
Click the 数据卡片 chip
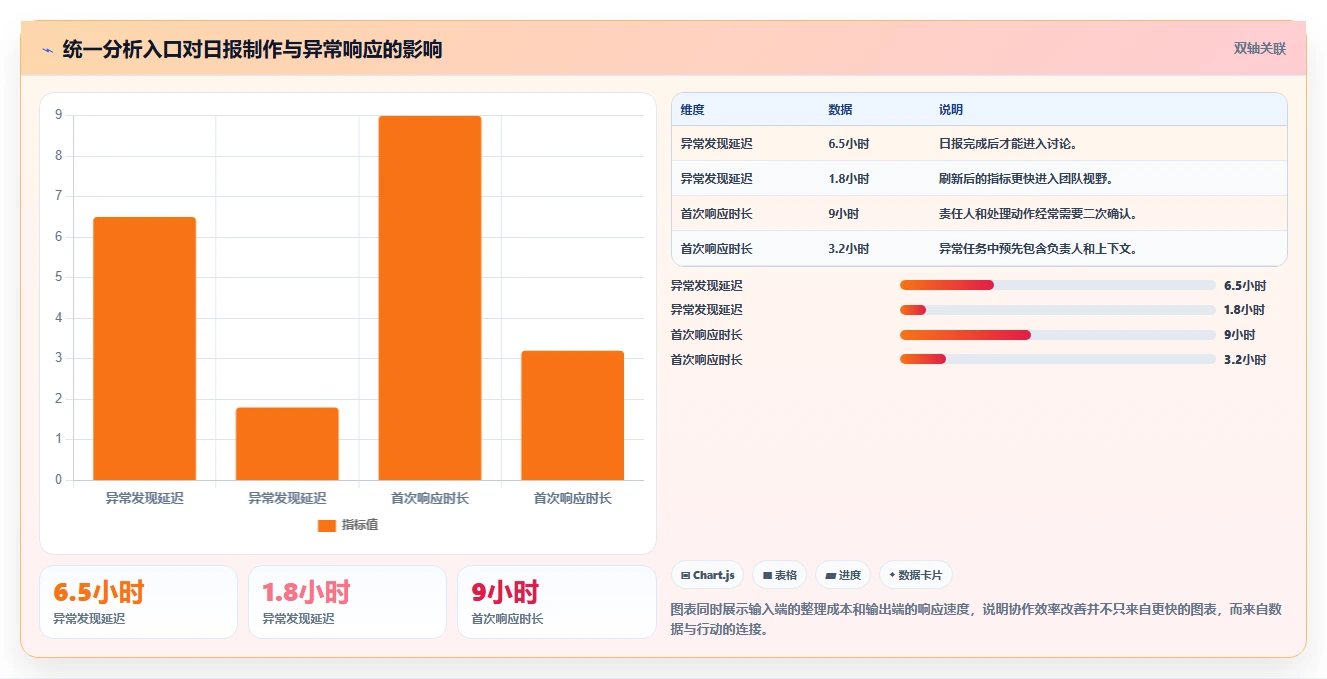point(915,575)
